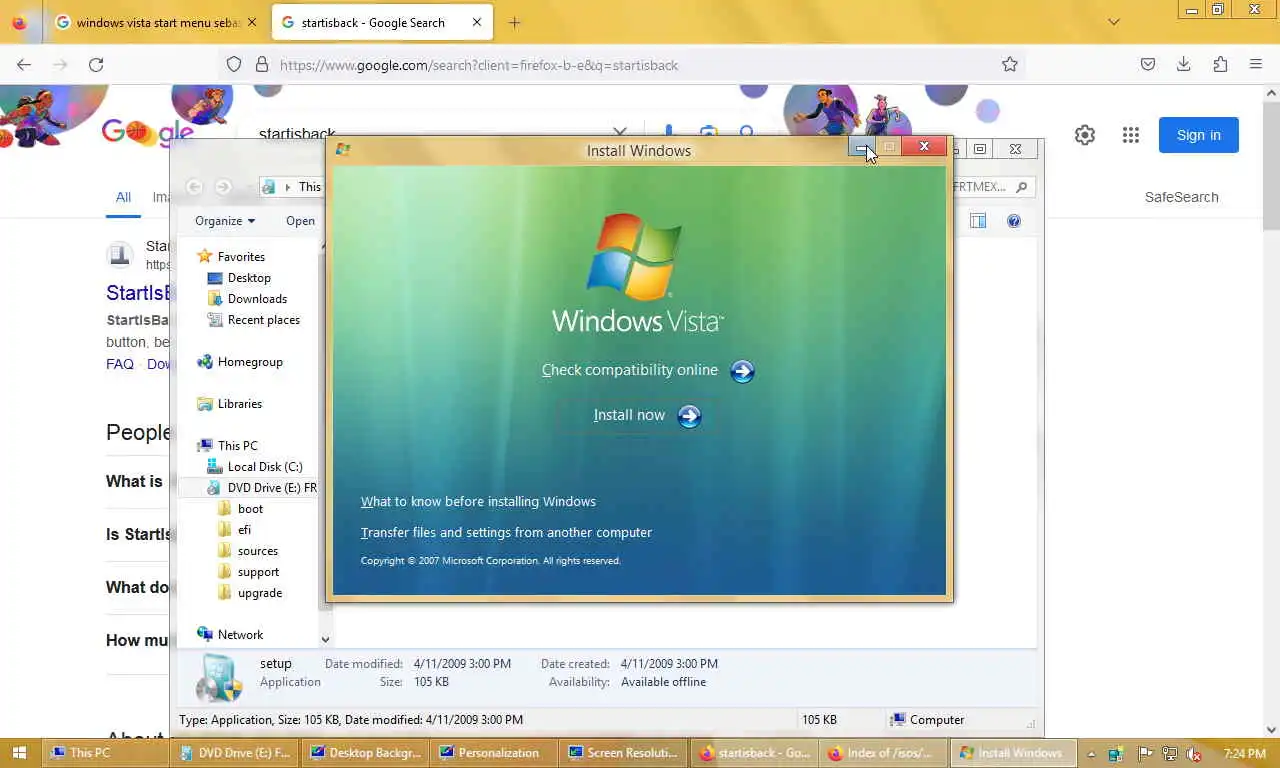The height and width of the screenshot is (768, 1280).
Task: Open boot folder in navigation tree
Action: tap(250, 509)
